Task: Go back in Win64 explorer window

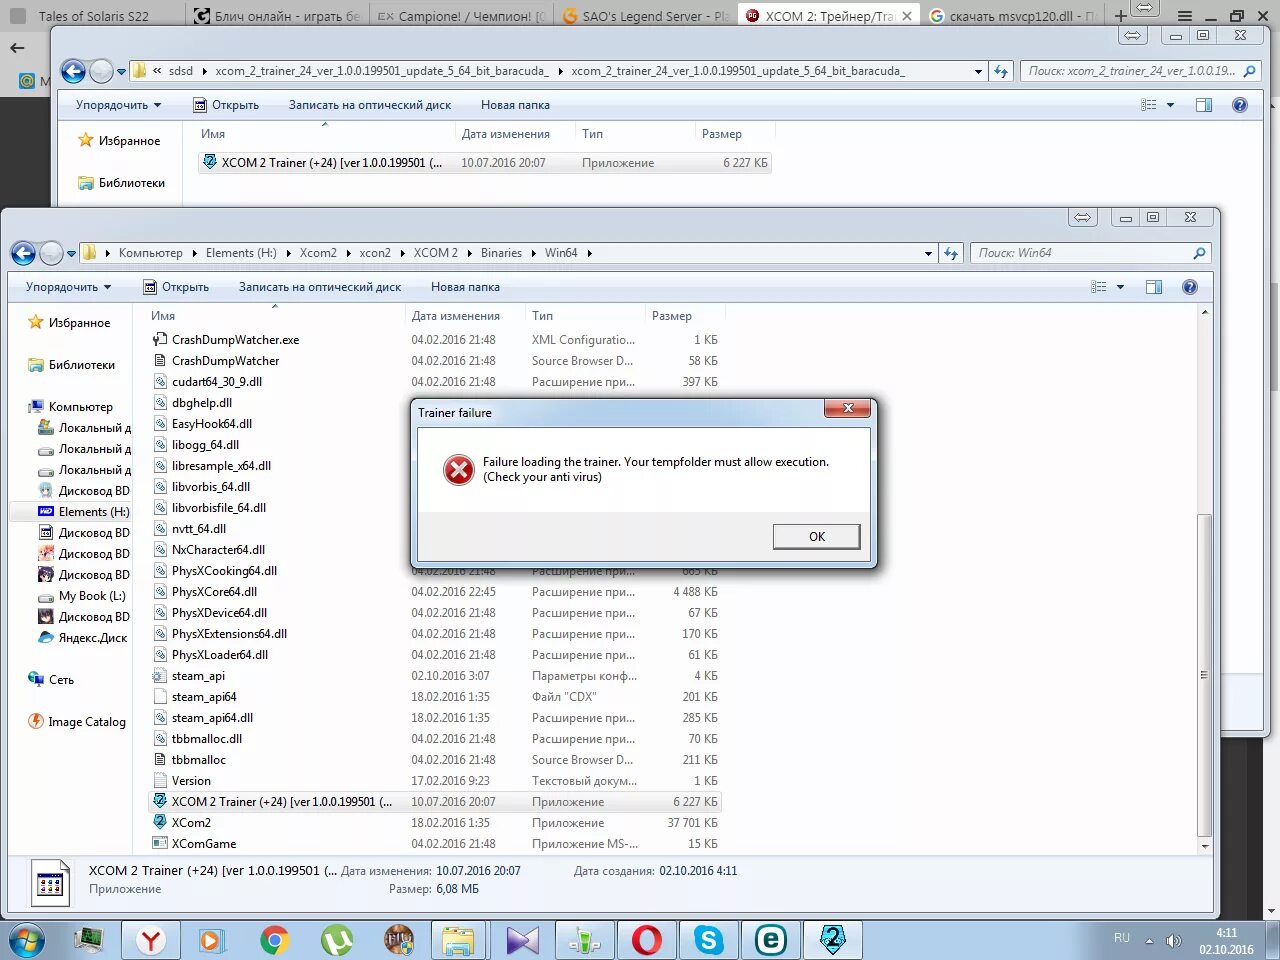Action: [24, 253]
